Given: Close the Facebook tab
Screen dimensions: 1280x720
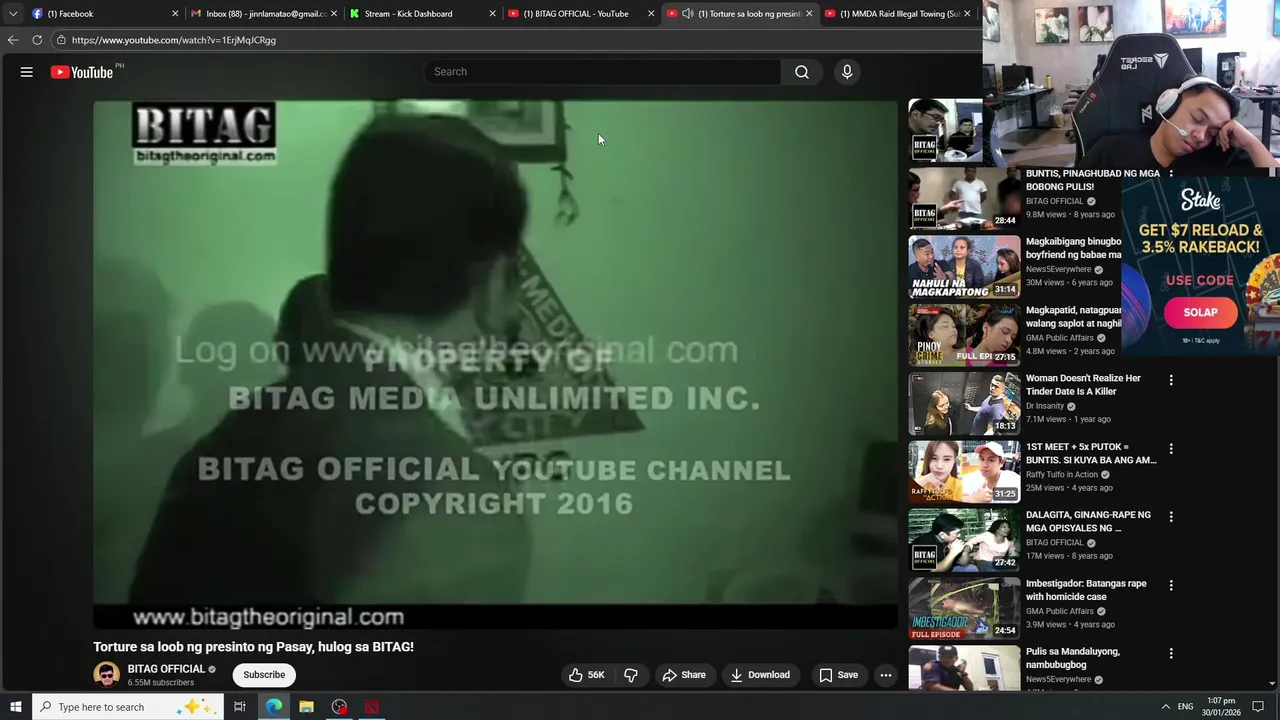Looking at the screenshot, I should [175, 14].
